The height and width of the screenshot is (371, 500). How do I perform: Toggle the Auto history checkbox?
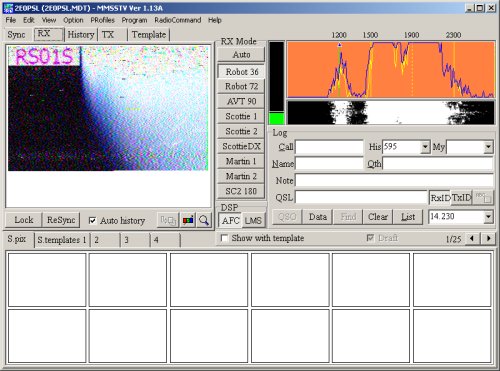click(93, 221)
